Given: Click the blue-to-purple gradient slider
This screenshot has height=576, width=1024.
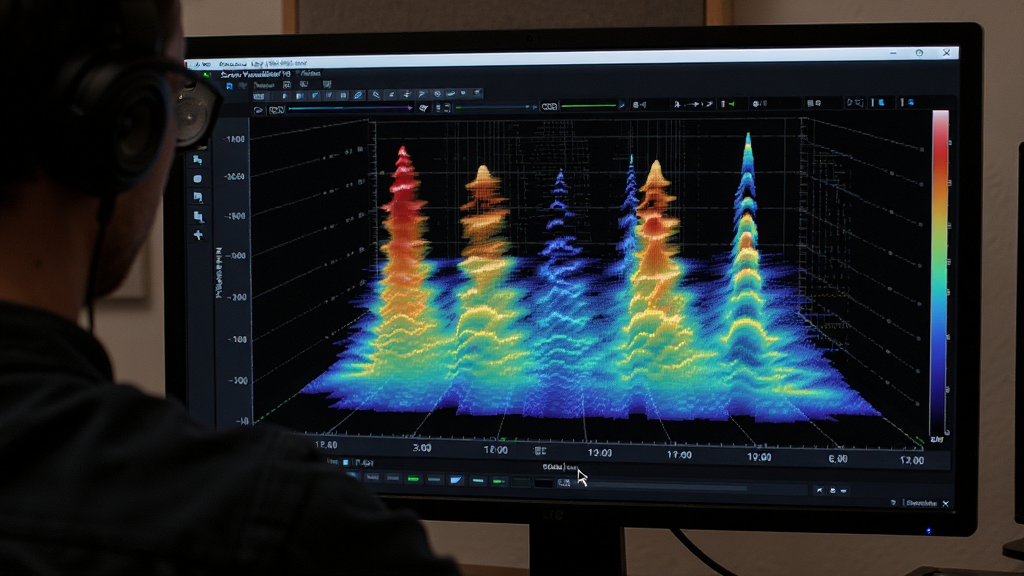Looking at the screenshot, I should tap(350, 108).
